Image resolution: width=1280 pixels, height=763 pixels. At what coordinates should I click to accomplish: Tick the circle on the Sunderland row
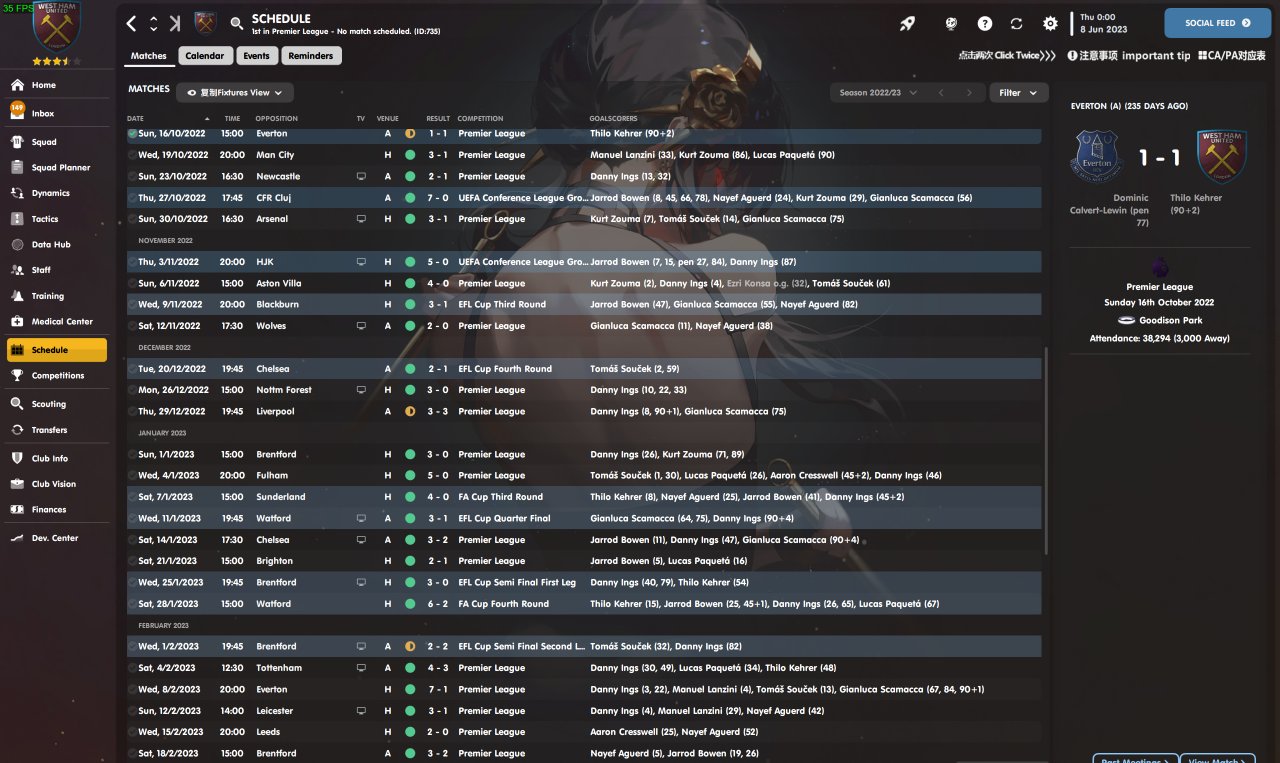point(132,497)
